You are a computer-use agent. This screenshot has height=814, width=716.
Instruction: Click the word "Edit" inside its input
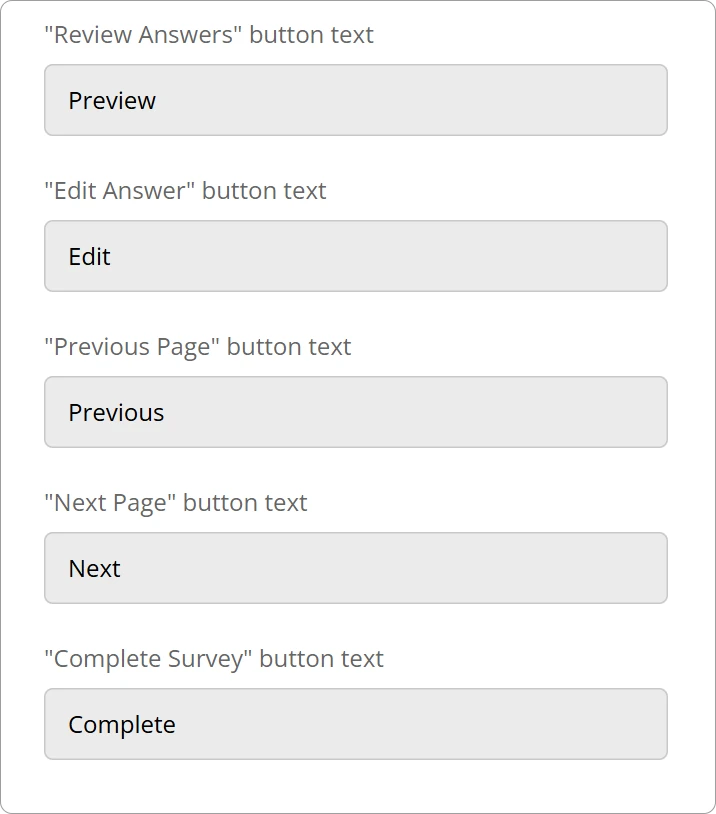pyautogui.click(x=89, y=257)
